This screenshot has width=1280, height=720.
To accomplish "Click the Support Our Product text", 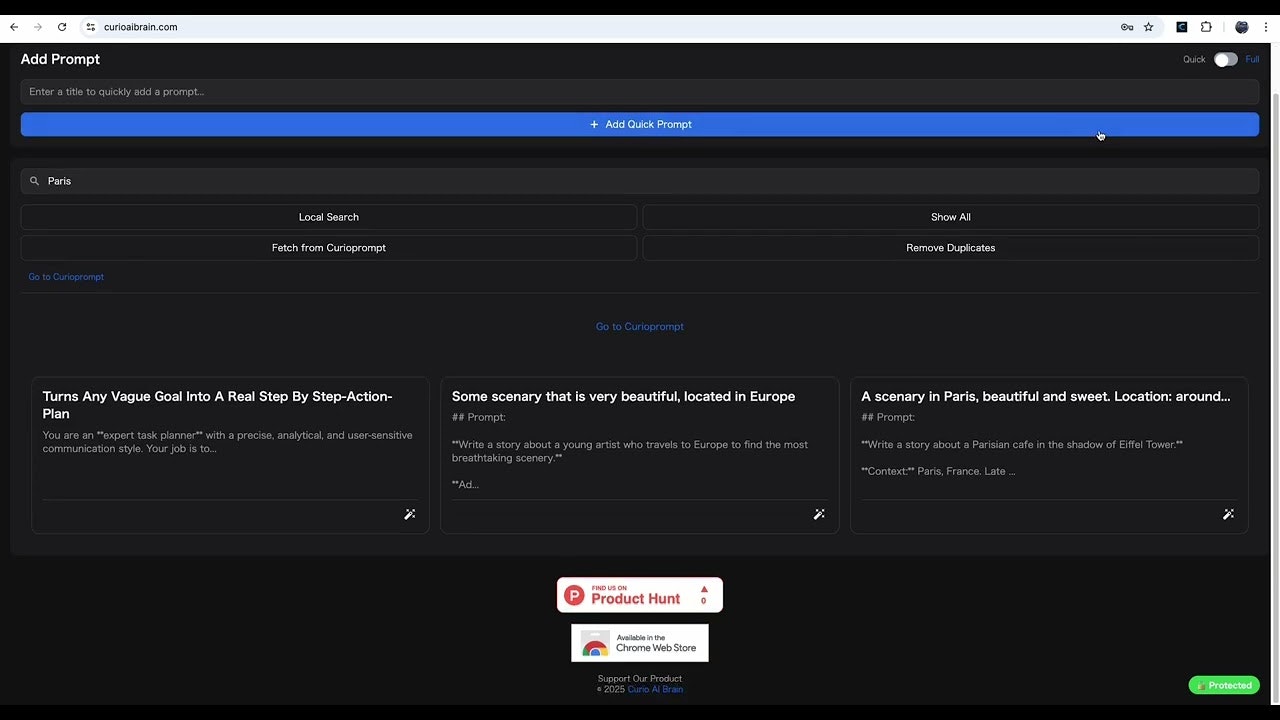I will [x=640, y=679].
